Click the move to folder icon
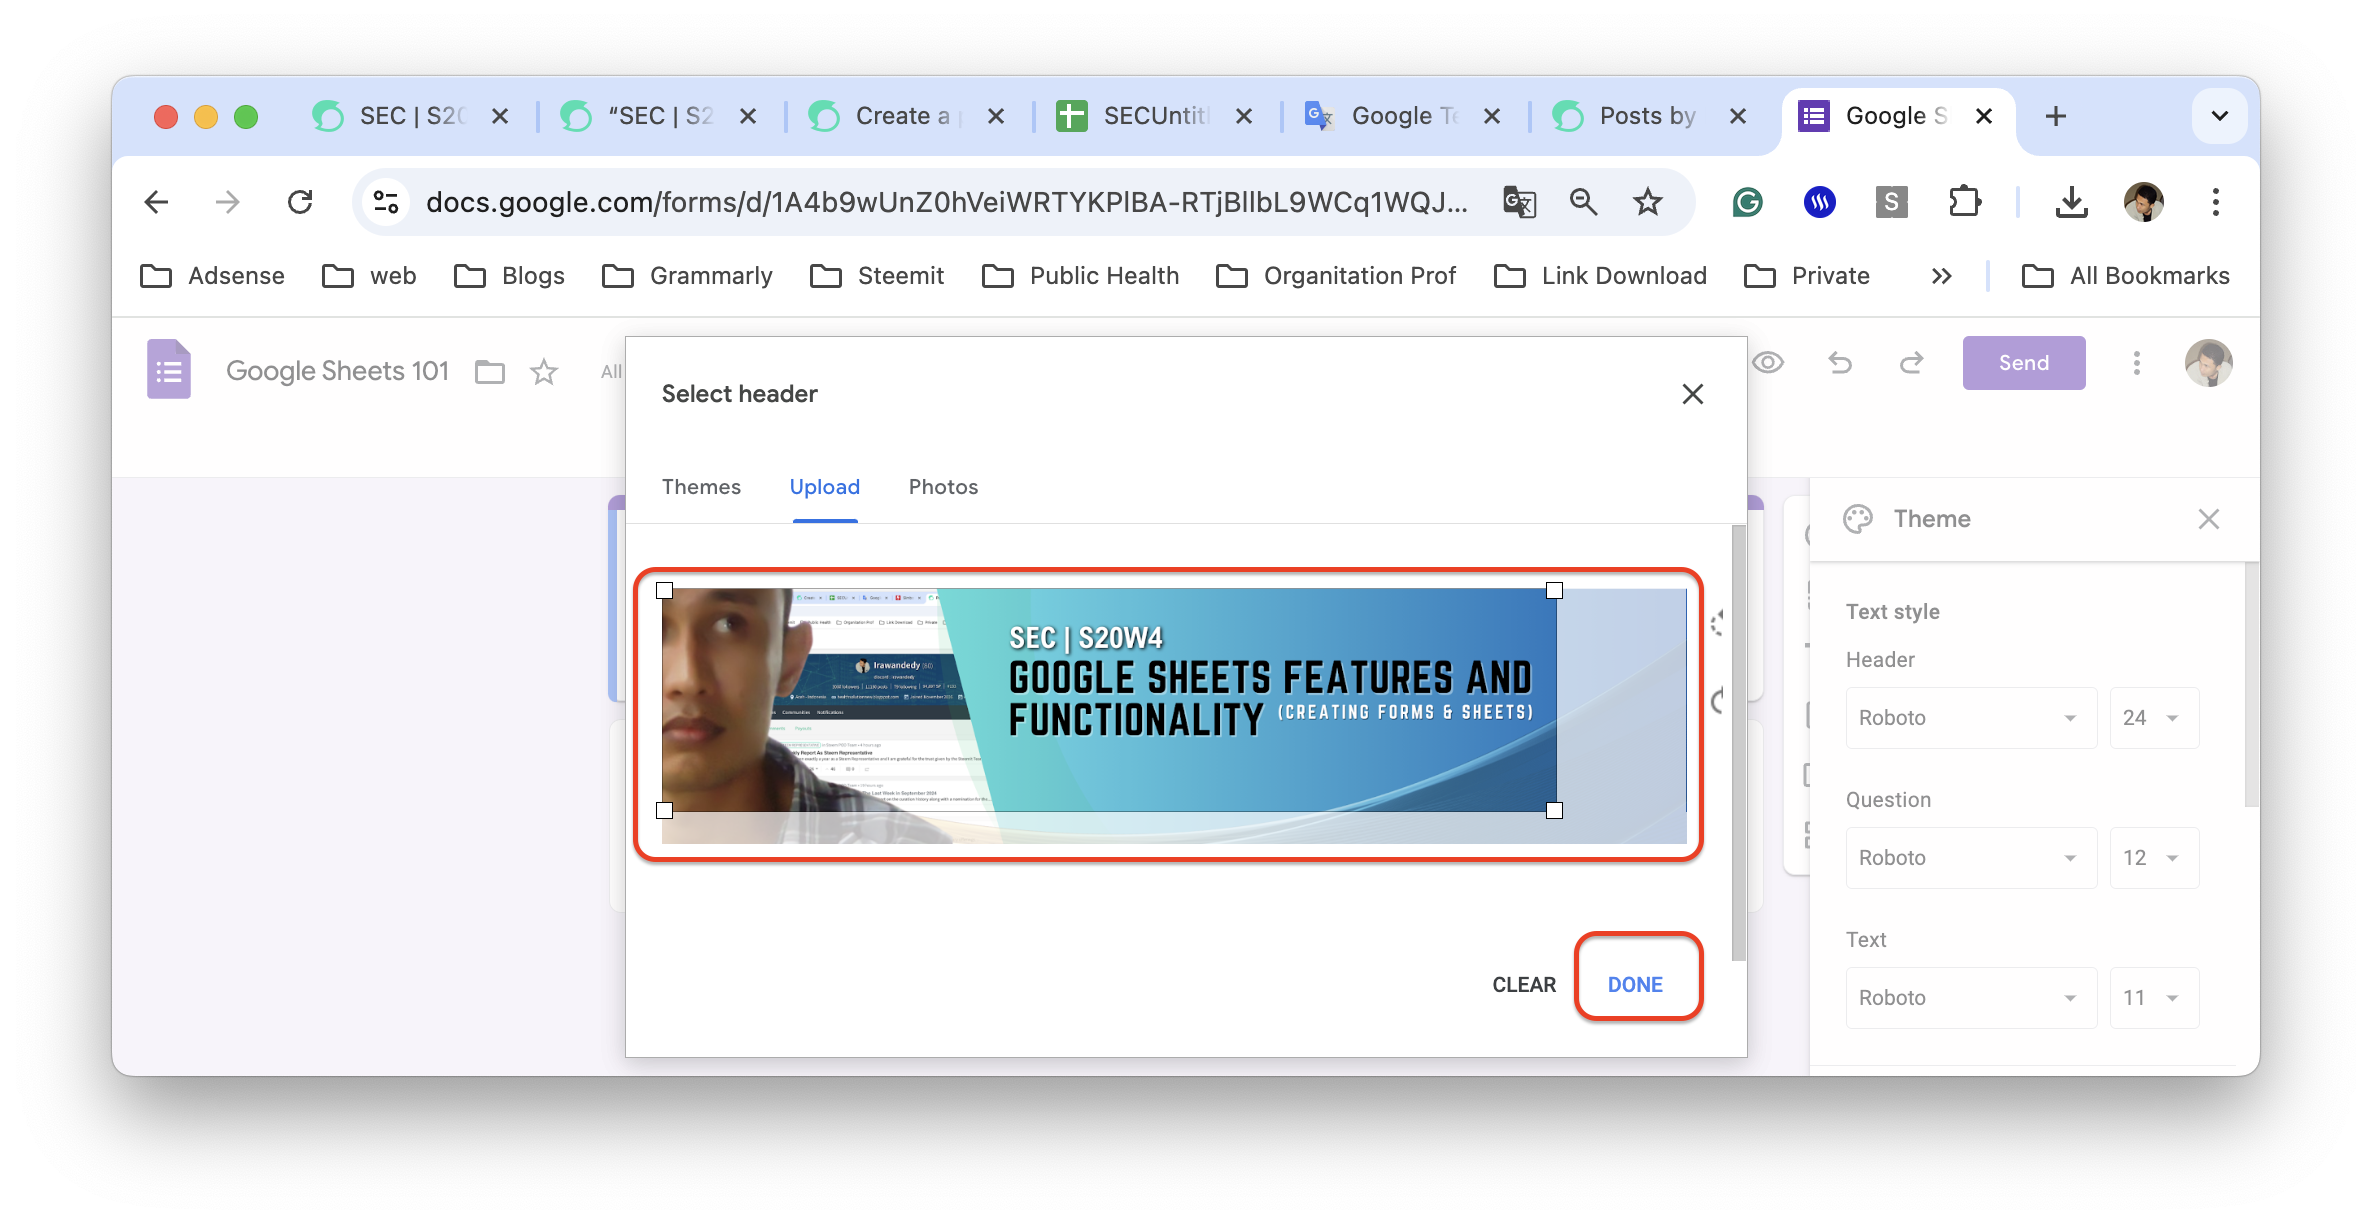Viewport: 2372px width, 1224px height. 490,372
